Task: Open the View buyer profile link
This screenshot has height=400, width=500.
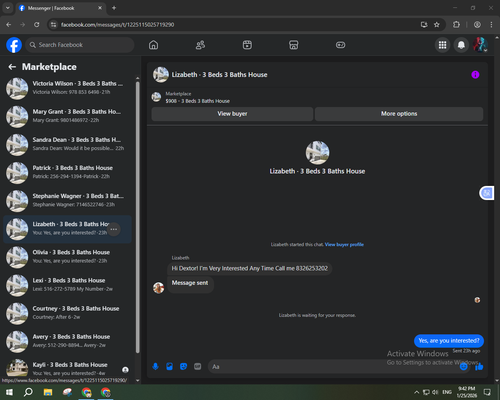Action: (344, 245)
